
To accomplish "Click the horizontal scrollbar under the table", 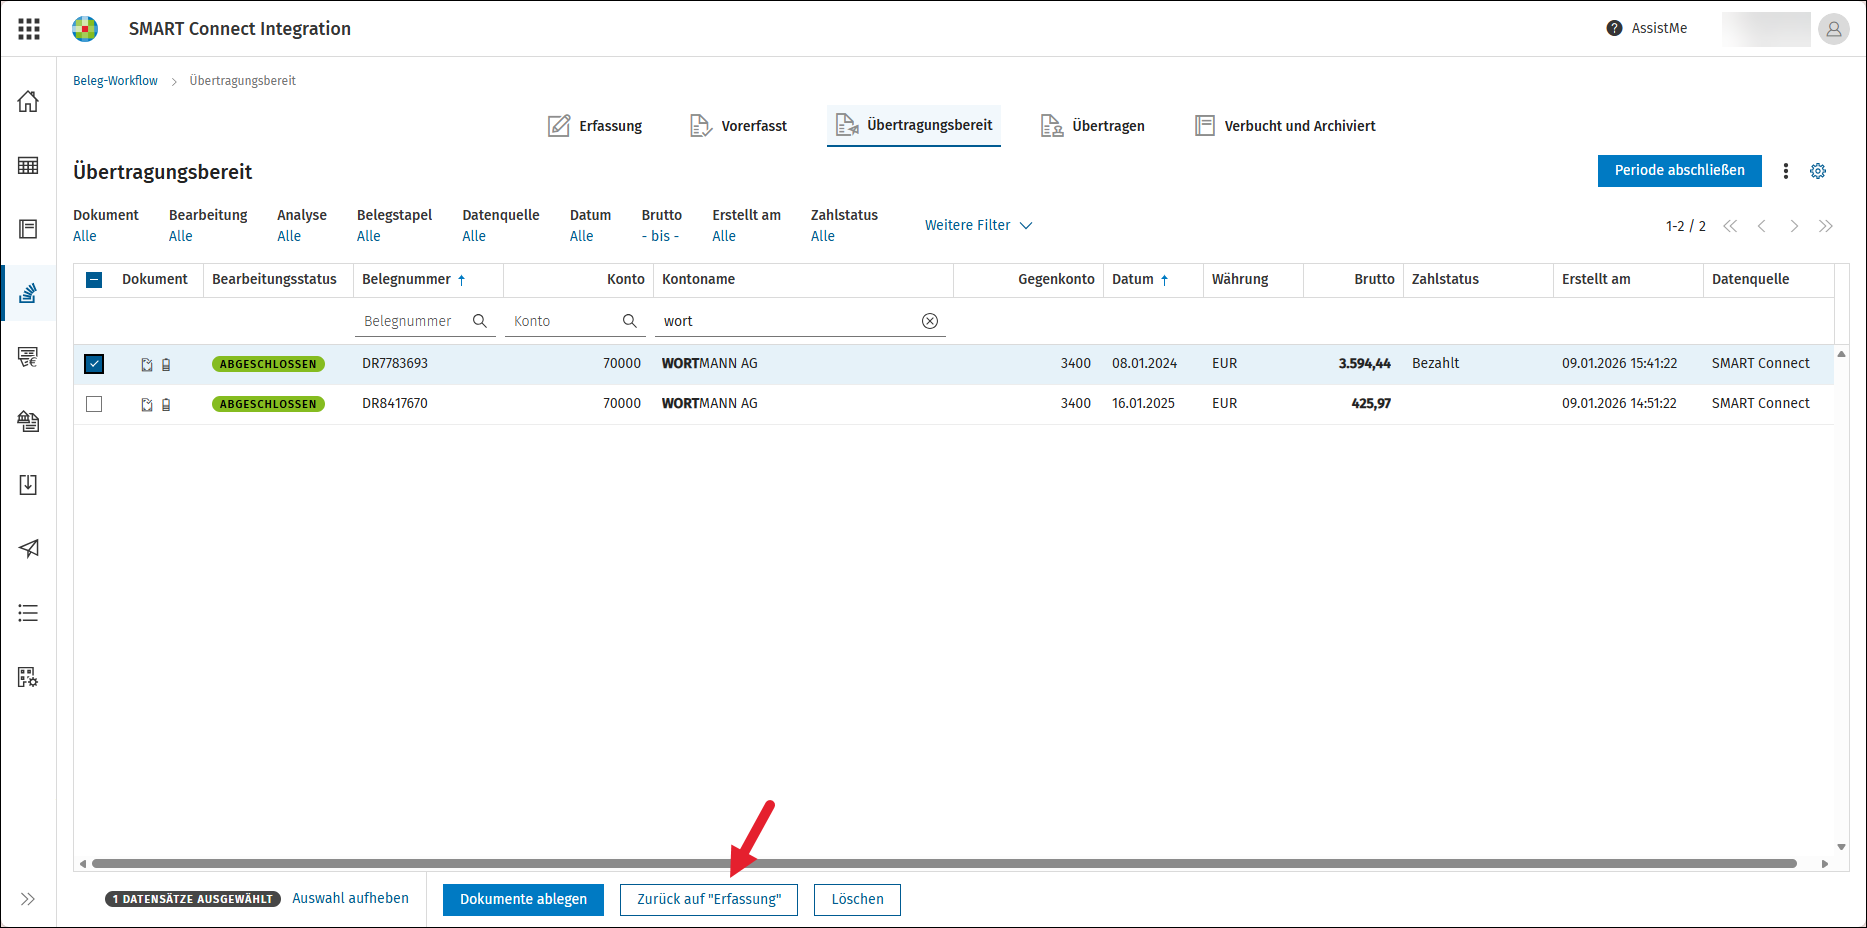I will [x=944, y=864].
